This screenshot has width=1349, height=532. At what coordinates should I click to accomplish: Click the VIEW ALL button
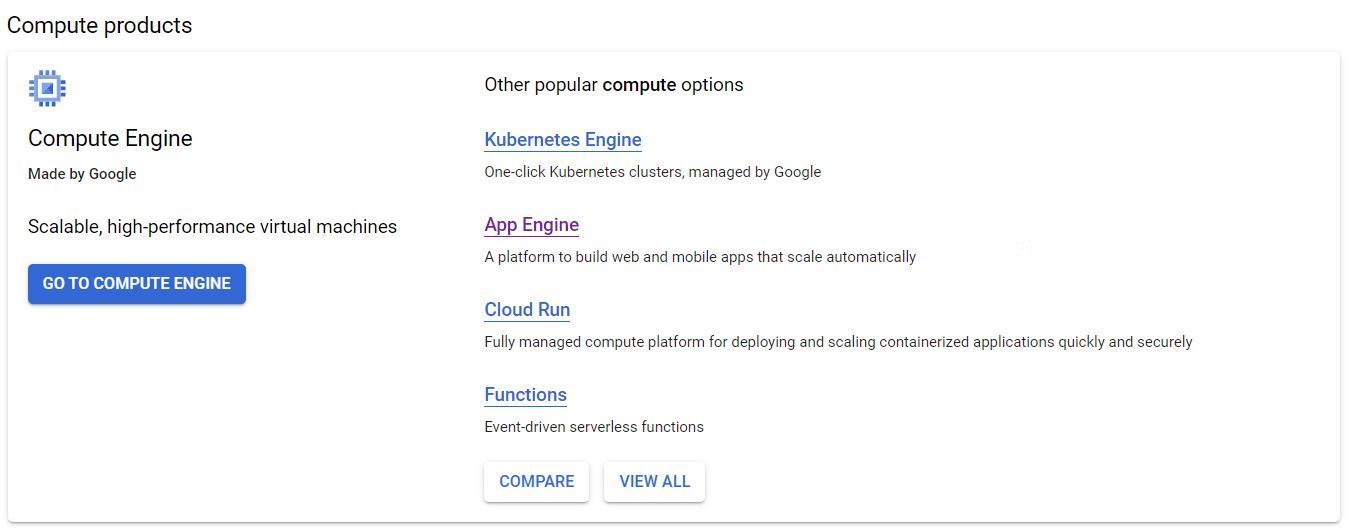(654, 482)
